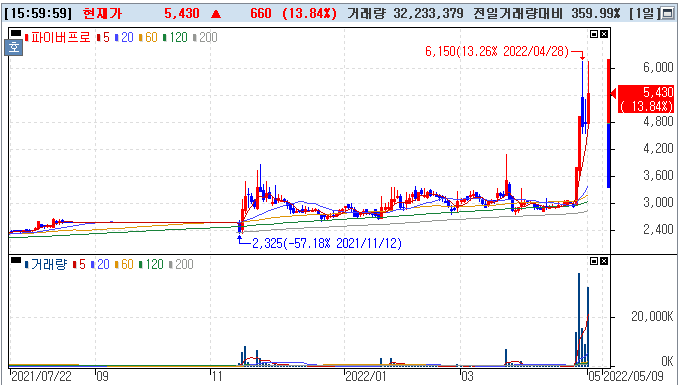This screenshot has height=385, width=679.
Task: Click the 09 month axis label
Action: 102,376
